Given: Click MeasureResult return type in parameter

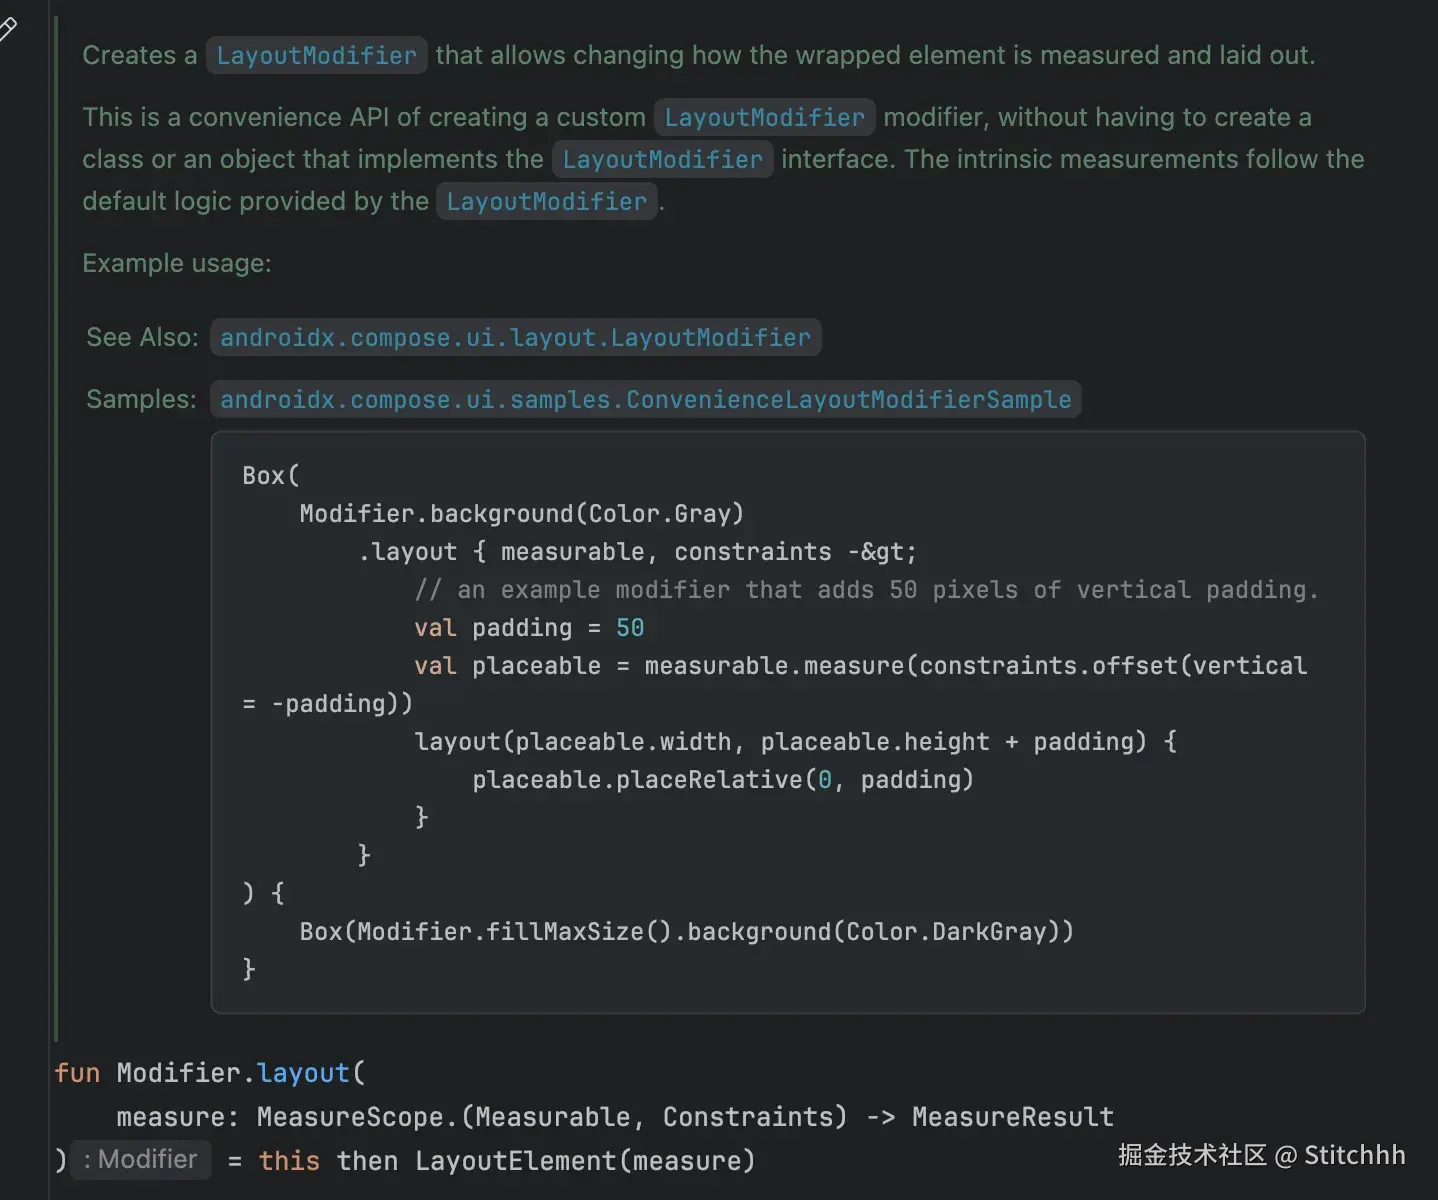Looking at the screenshot, I should point(1012,1117).
